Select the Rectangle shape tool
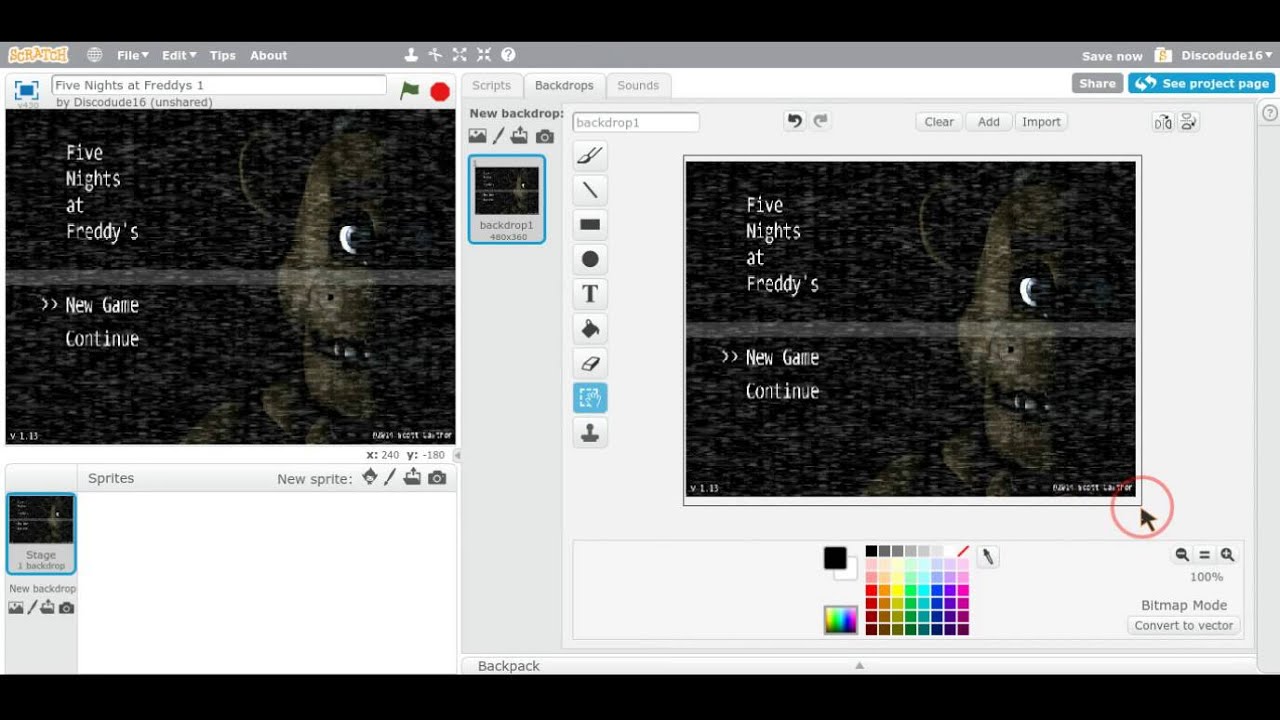 tap(590, 224)
